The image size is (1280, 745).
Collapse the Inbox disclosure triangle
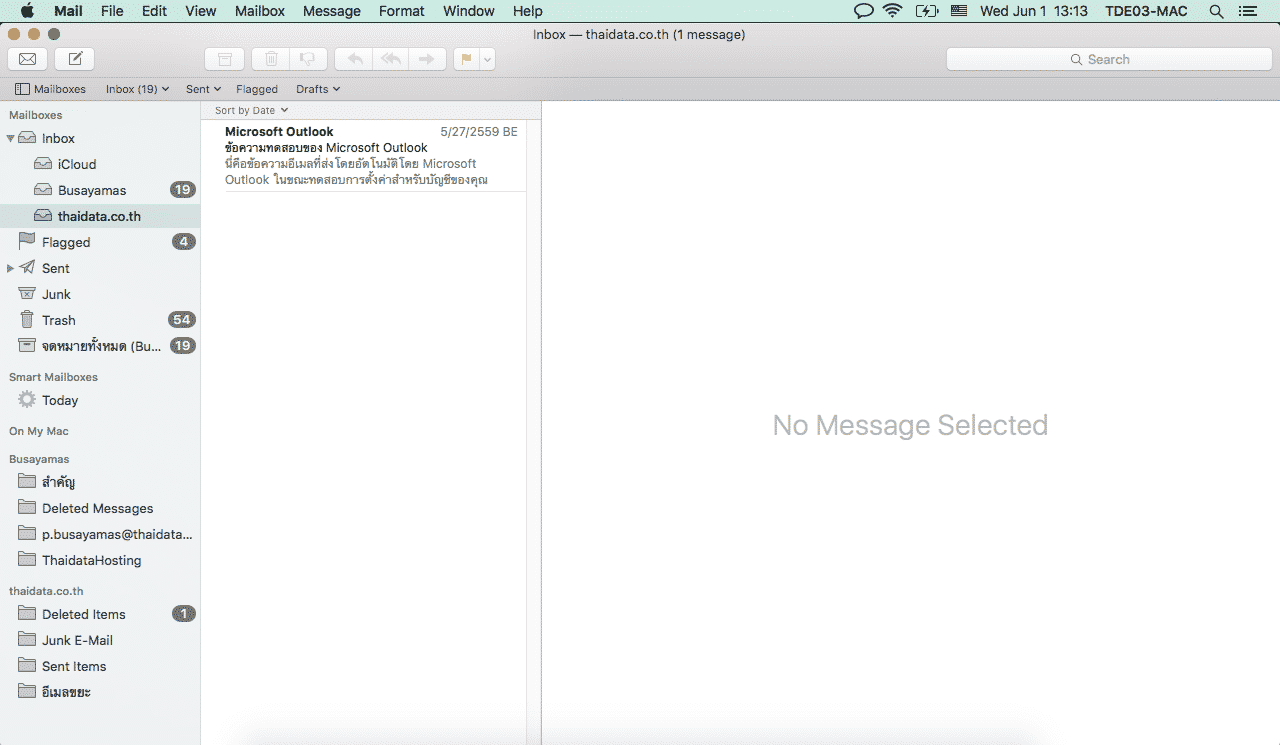pyautogui.click(x=11, y=138)
